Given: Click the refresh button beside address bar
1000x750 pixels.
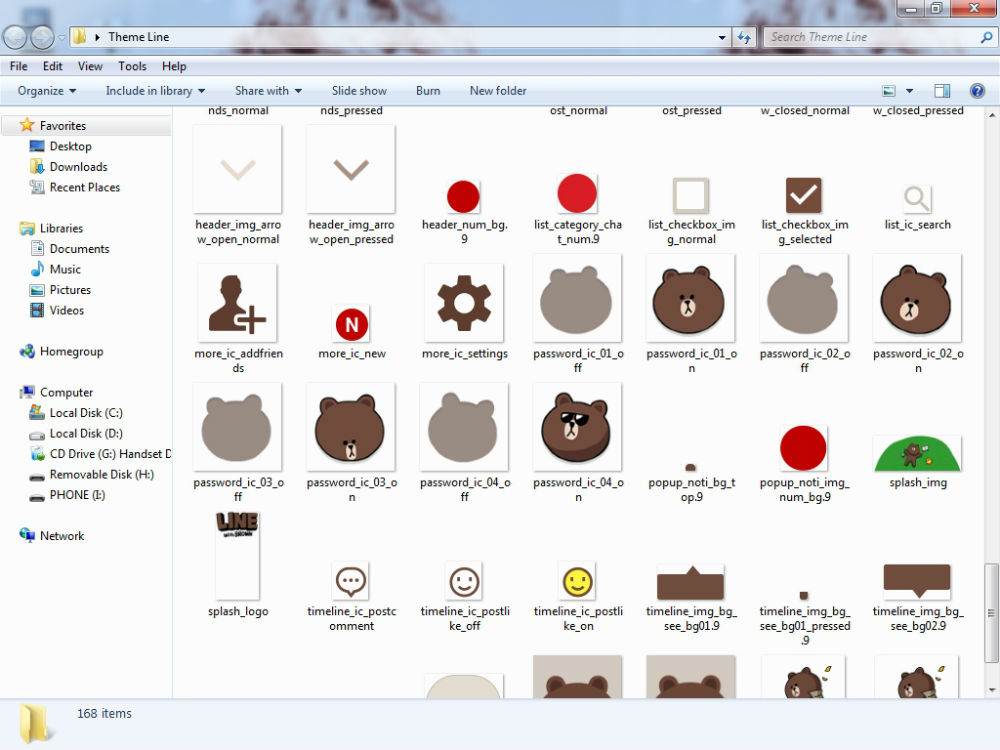Looking at the screenshot, I should click(x=744, y=37).
